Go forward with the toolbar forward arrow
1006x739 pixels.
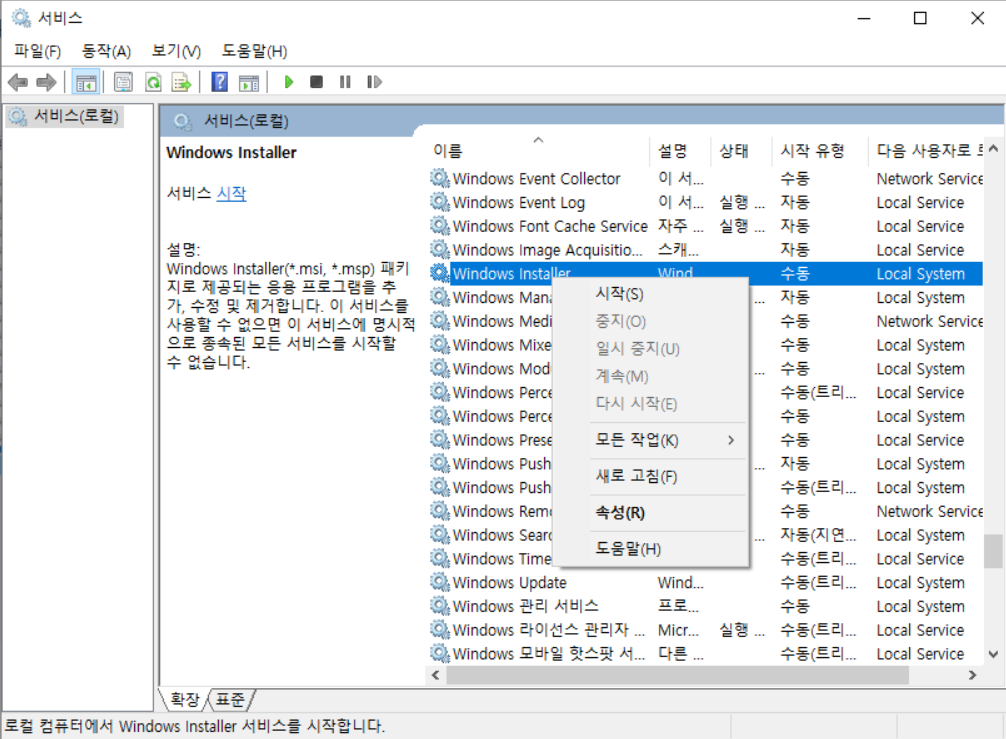pos(46,82)
